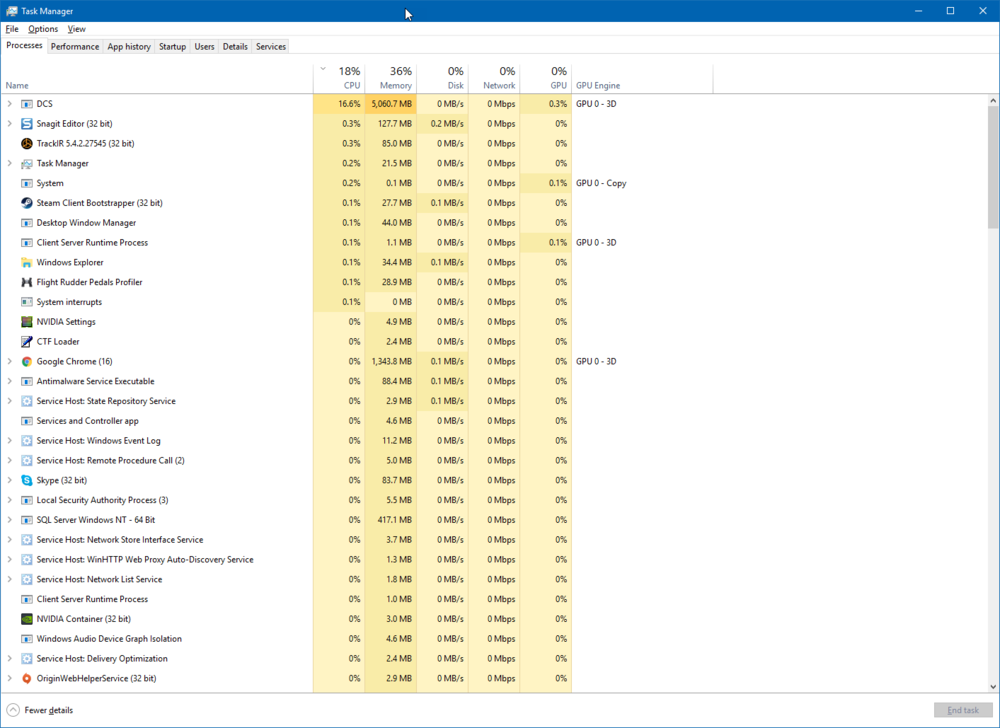Click the Local Security Authority Process icon
The height and width of the screenshot is (728, 1000).
click(x=27, y=500)
